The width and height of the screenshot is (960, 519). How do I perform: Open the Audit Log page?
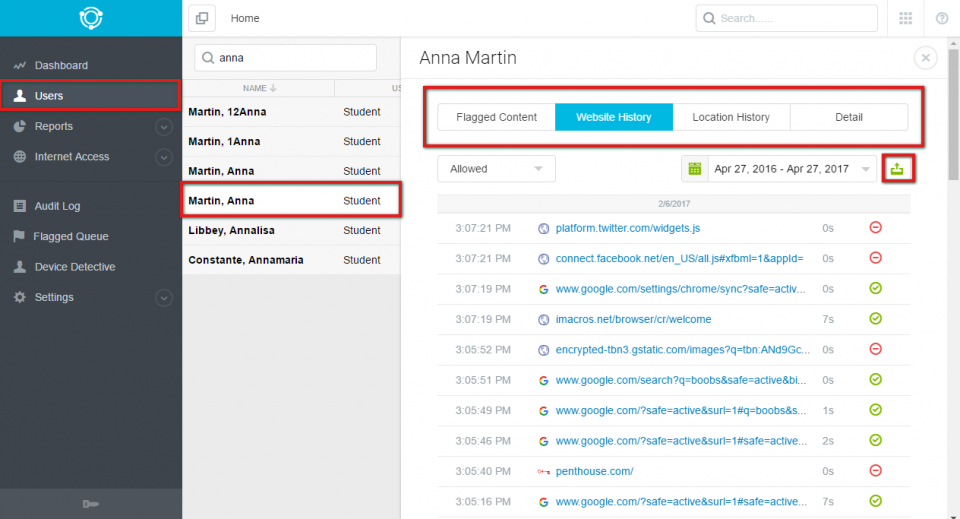[58, 206]
